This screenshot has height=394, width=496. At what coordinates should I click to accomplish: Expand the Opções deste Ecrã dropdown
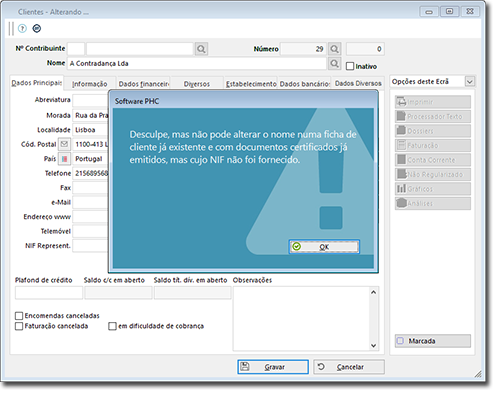pos(470,82)
